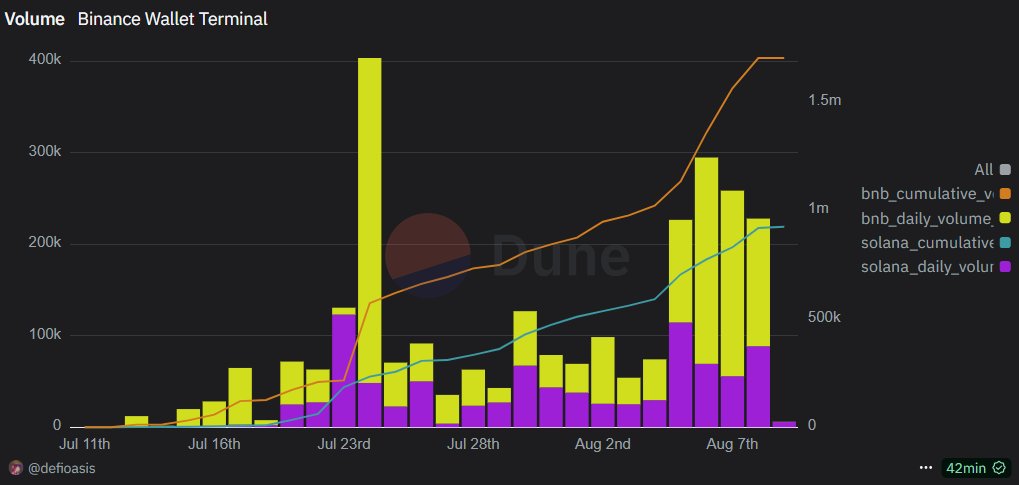Screen dimensions: 1019x485
Task: Click the Aug 2nd axis label
Action: 602,445
